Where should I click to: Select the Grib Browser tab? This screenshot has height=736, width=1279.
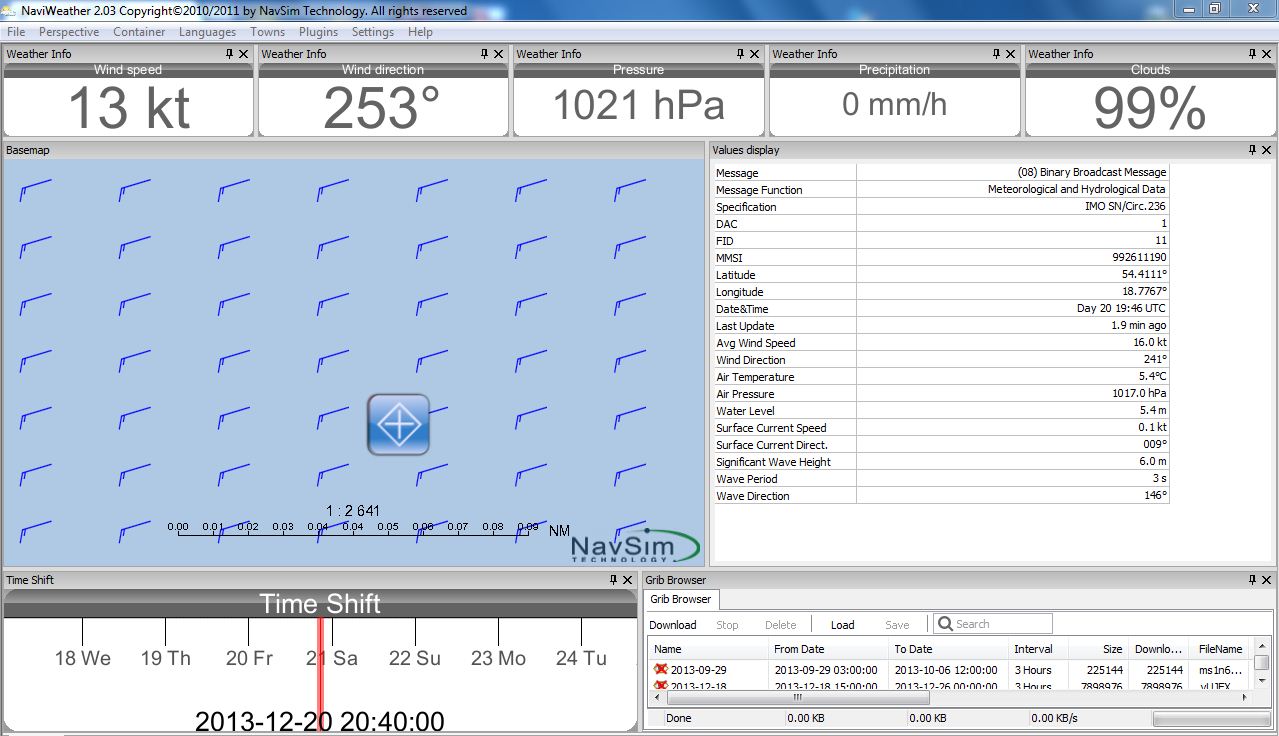click(680, 599)
